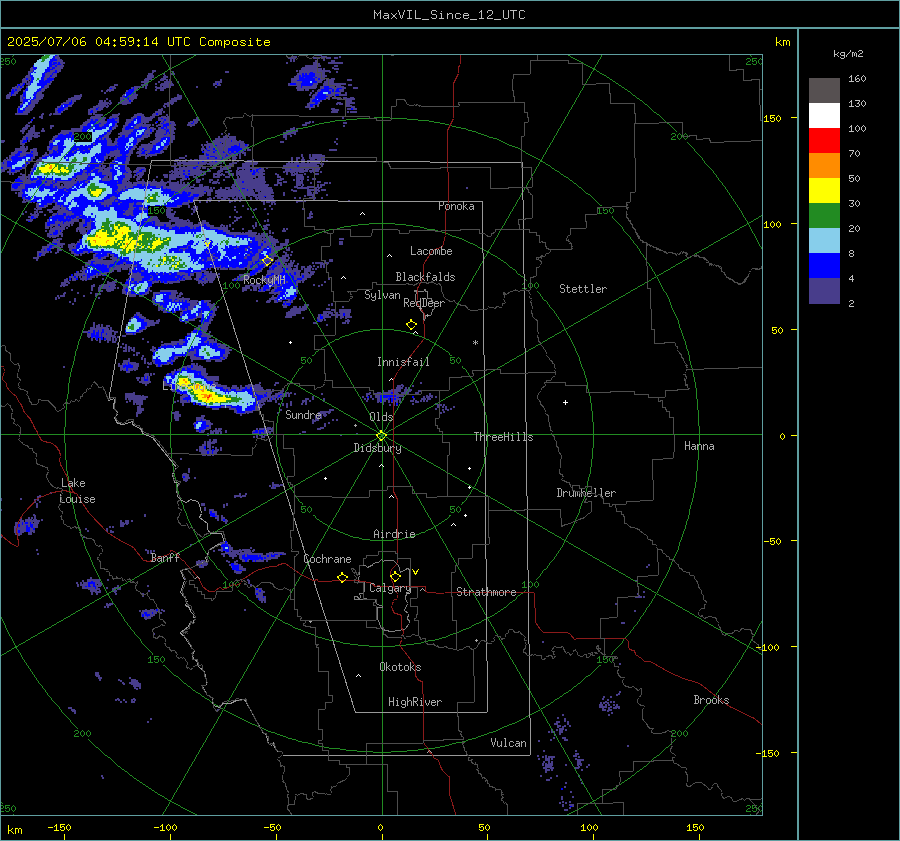Click the HighRiver town label
The image size is (900, 841).
[415, 702]
